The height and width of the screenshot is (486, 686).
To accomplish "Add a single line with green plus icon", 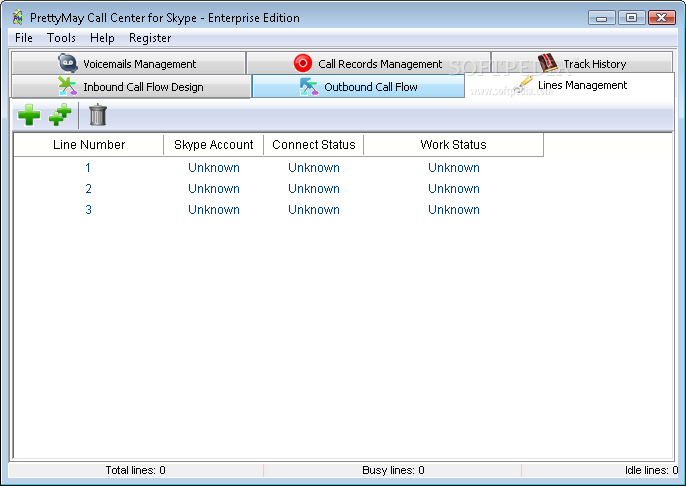I will 29,115.
